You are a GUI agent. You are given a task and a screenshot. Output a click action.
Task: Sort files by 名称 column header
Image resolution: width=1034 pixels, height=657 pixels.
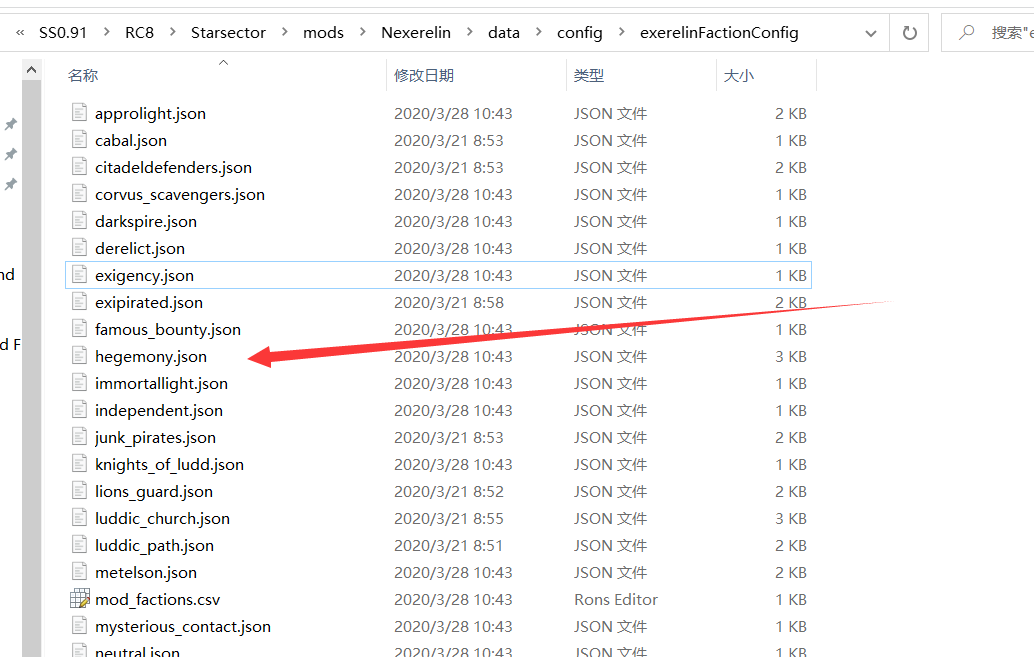pos(83,75)
